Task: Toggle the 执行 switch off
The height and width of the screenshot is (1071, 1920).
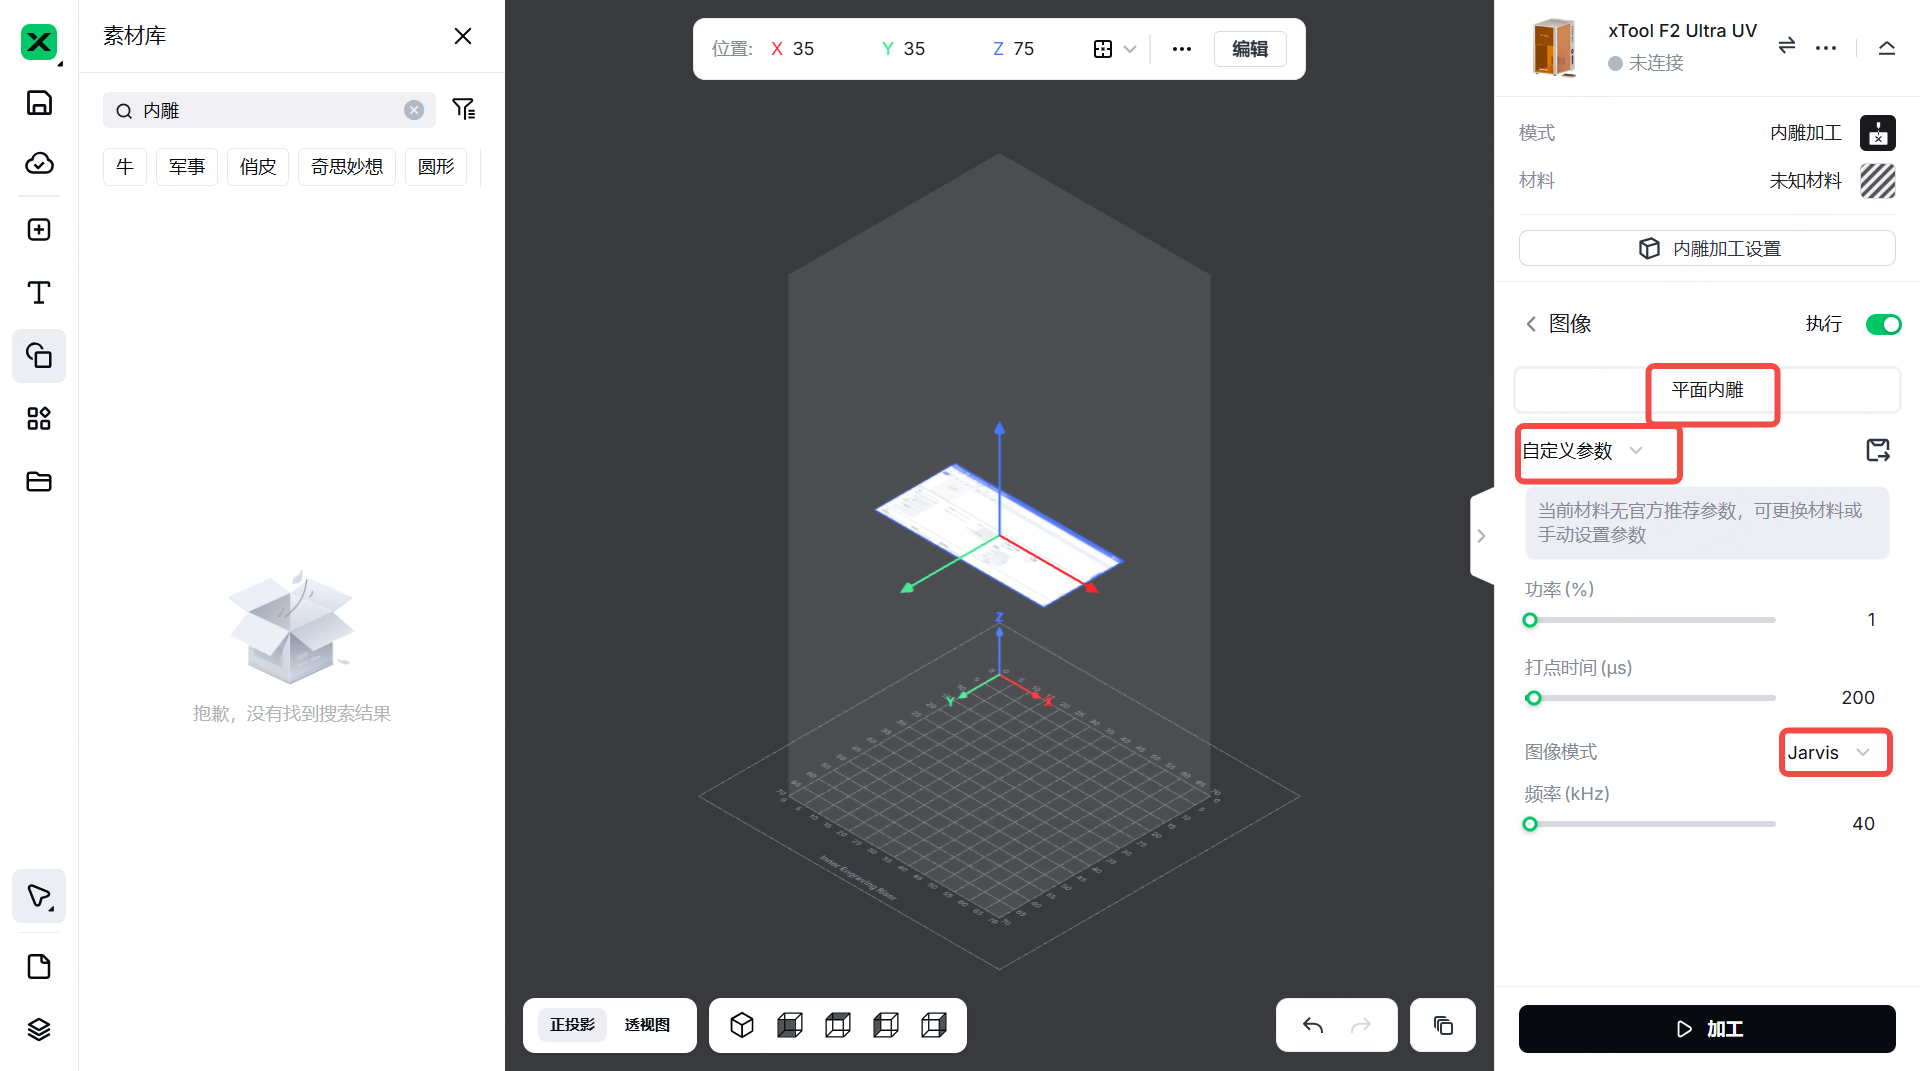Action: [x=1883, y=324]
